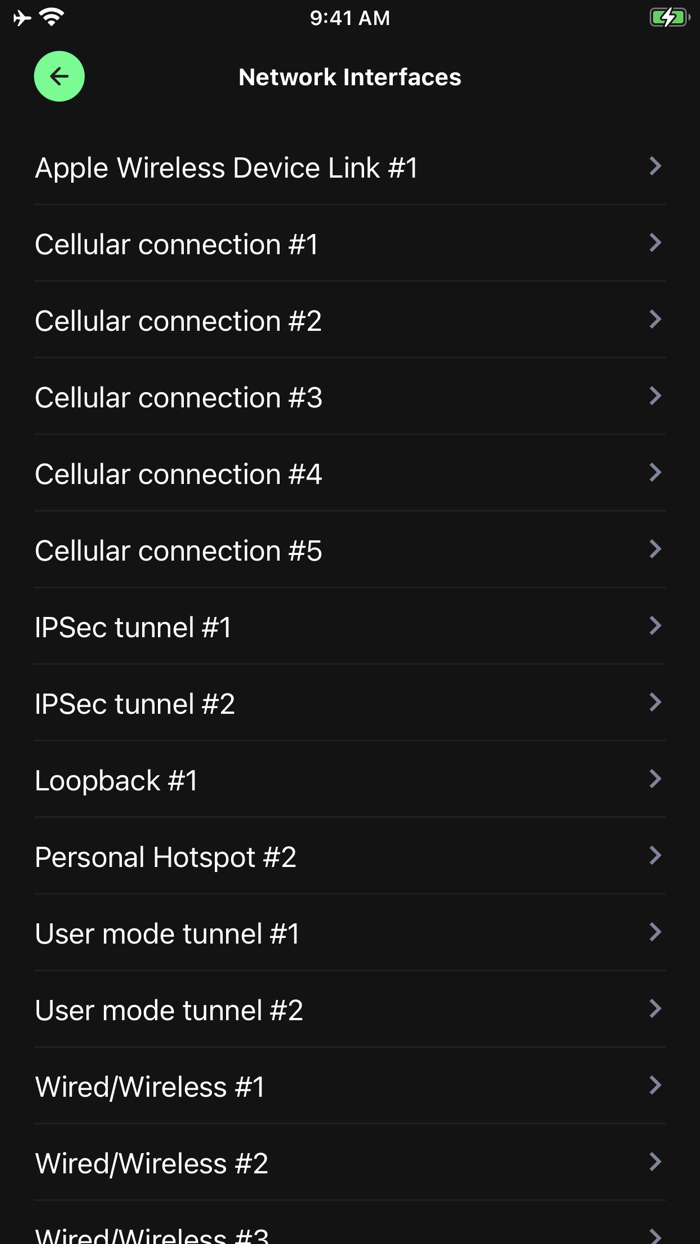Tap the green back arrow button

click(x=59, y=76)
